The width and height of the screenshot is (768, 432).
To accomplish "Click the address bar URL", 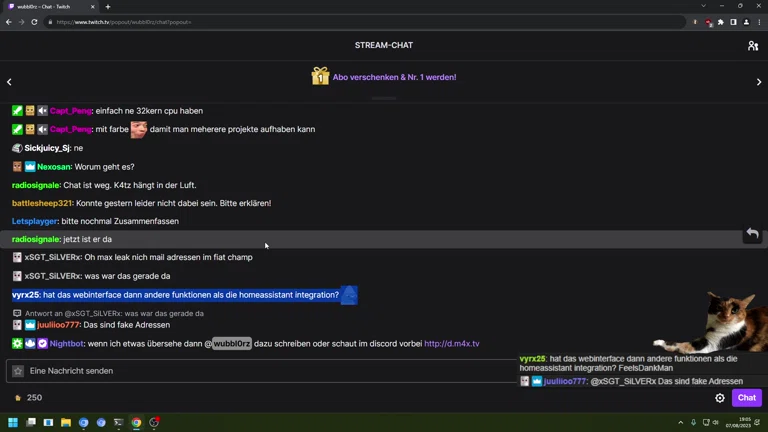I will click(123, 22).
